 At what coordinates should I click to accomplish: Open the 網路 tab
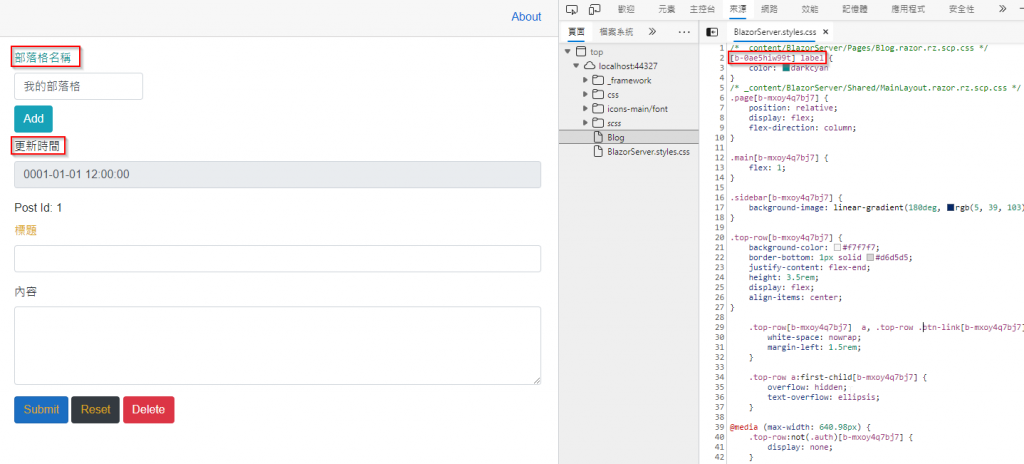(x=770, y=9)
